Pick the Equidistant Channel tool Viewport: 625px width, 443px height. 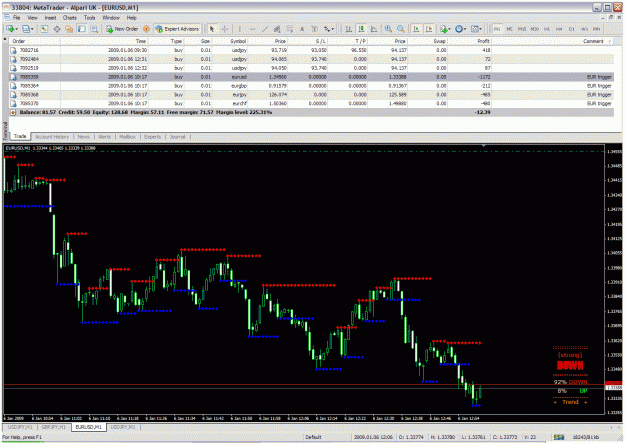pos(277,29)
